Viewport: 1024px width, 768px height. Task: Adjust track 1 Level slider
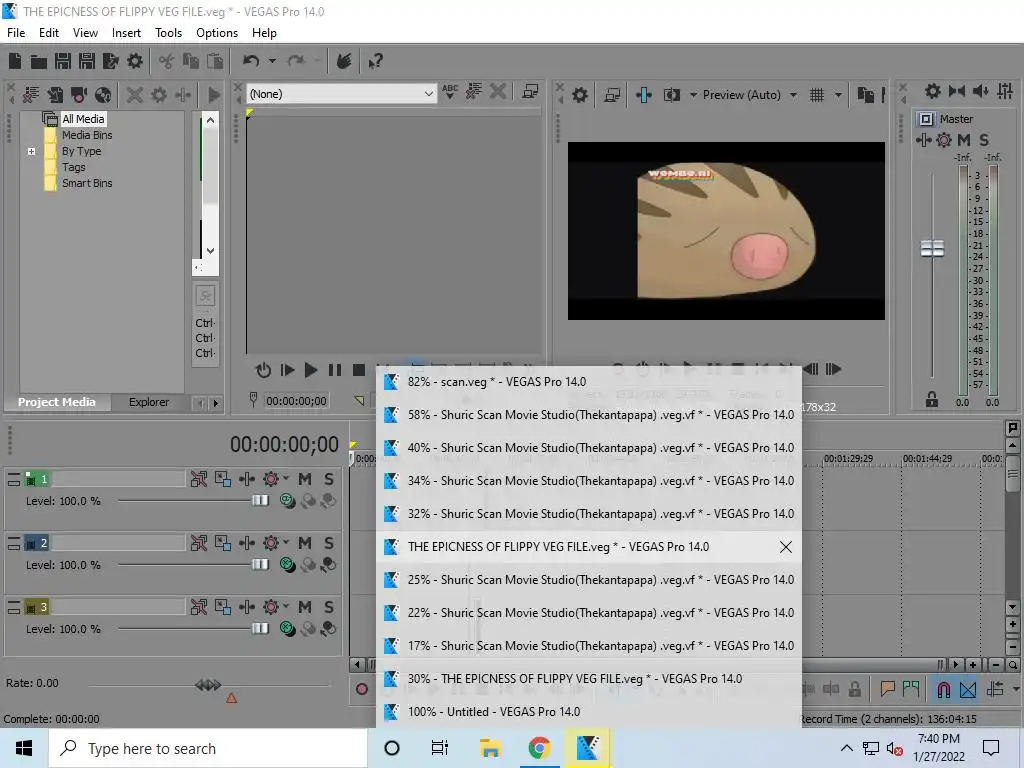tap(260, 501)
